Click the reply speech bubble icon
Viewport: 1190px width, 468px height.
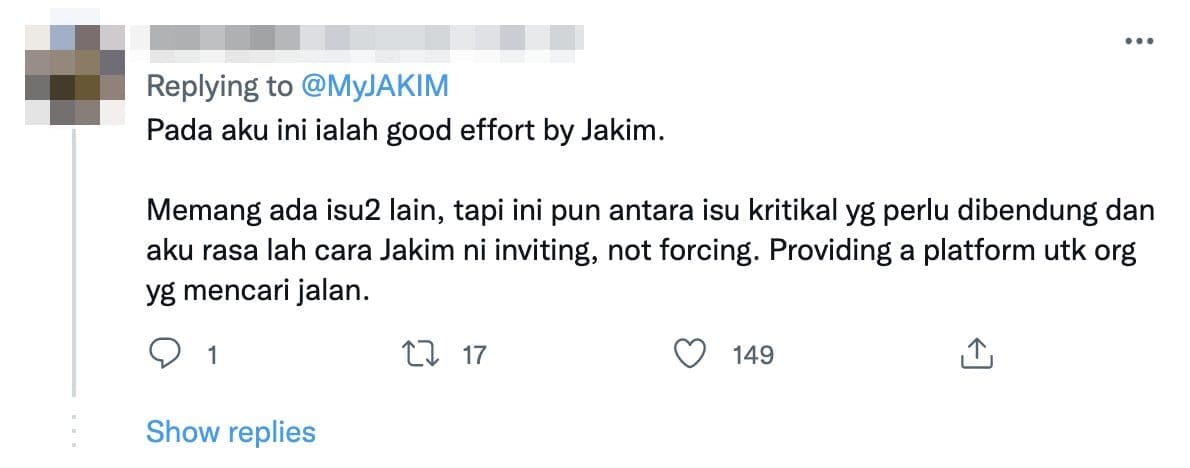(x=164, y=354)
